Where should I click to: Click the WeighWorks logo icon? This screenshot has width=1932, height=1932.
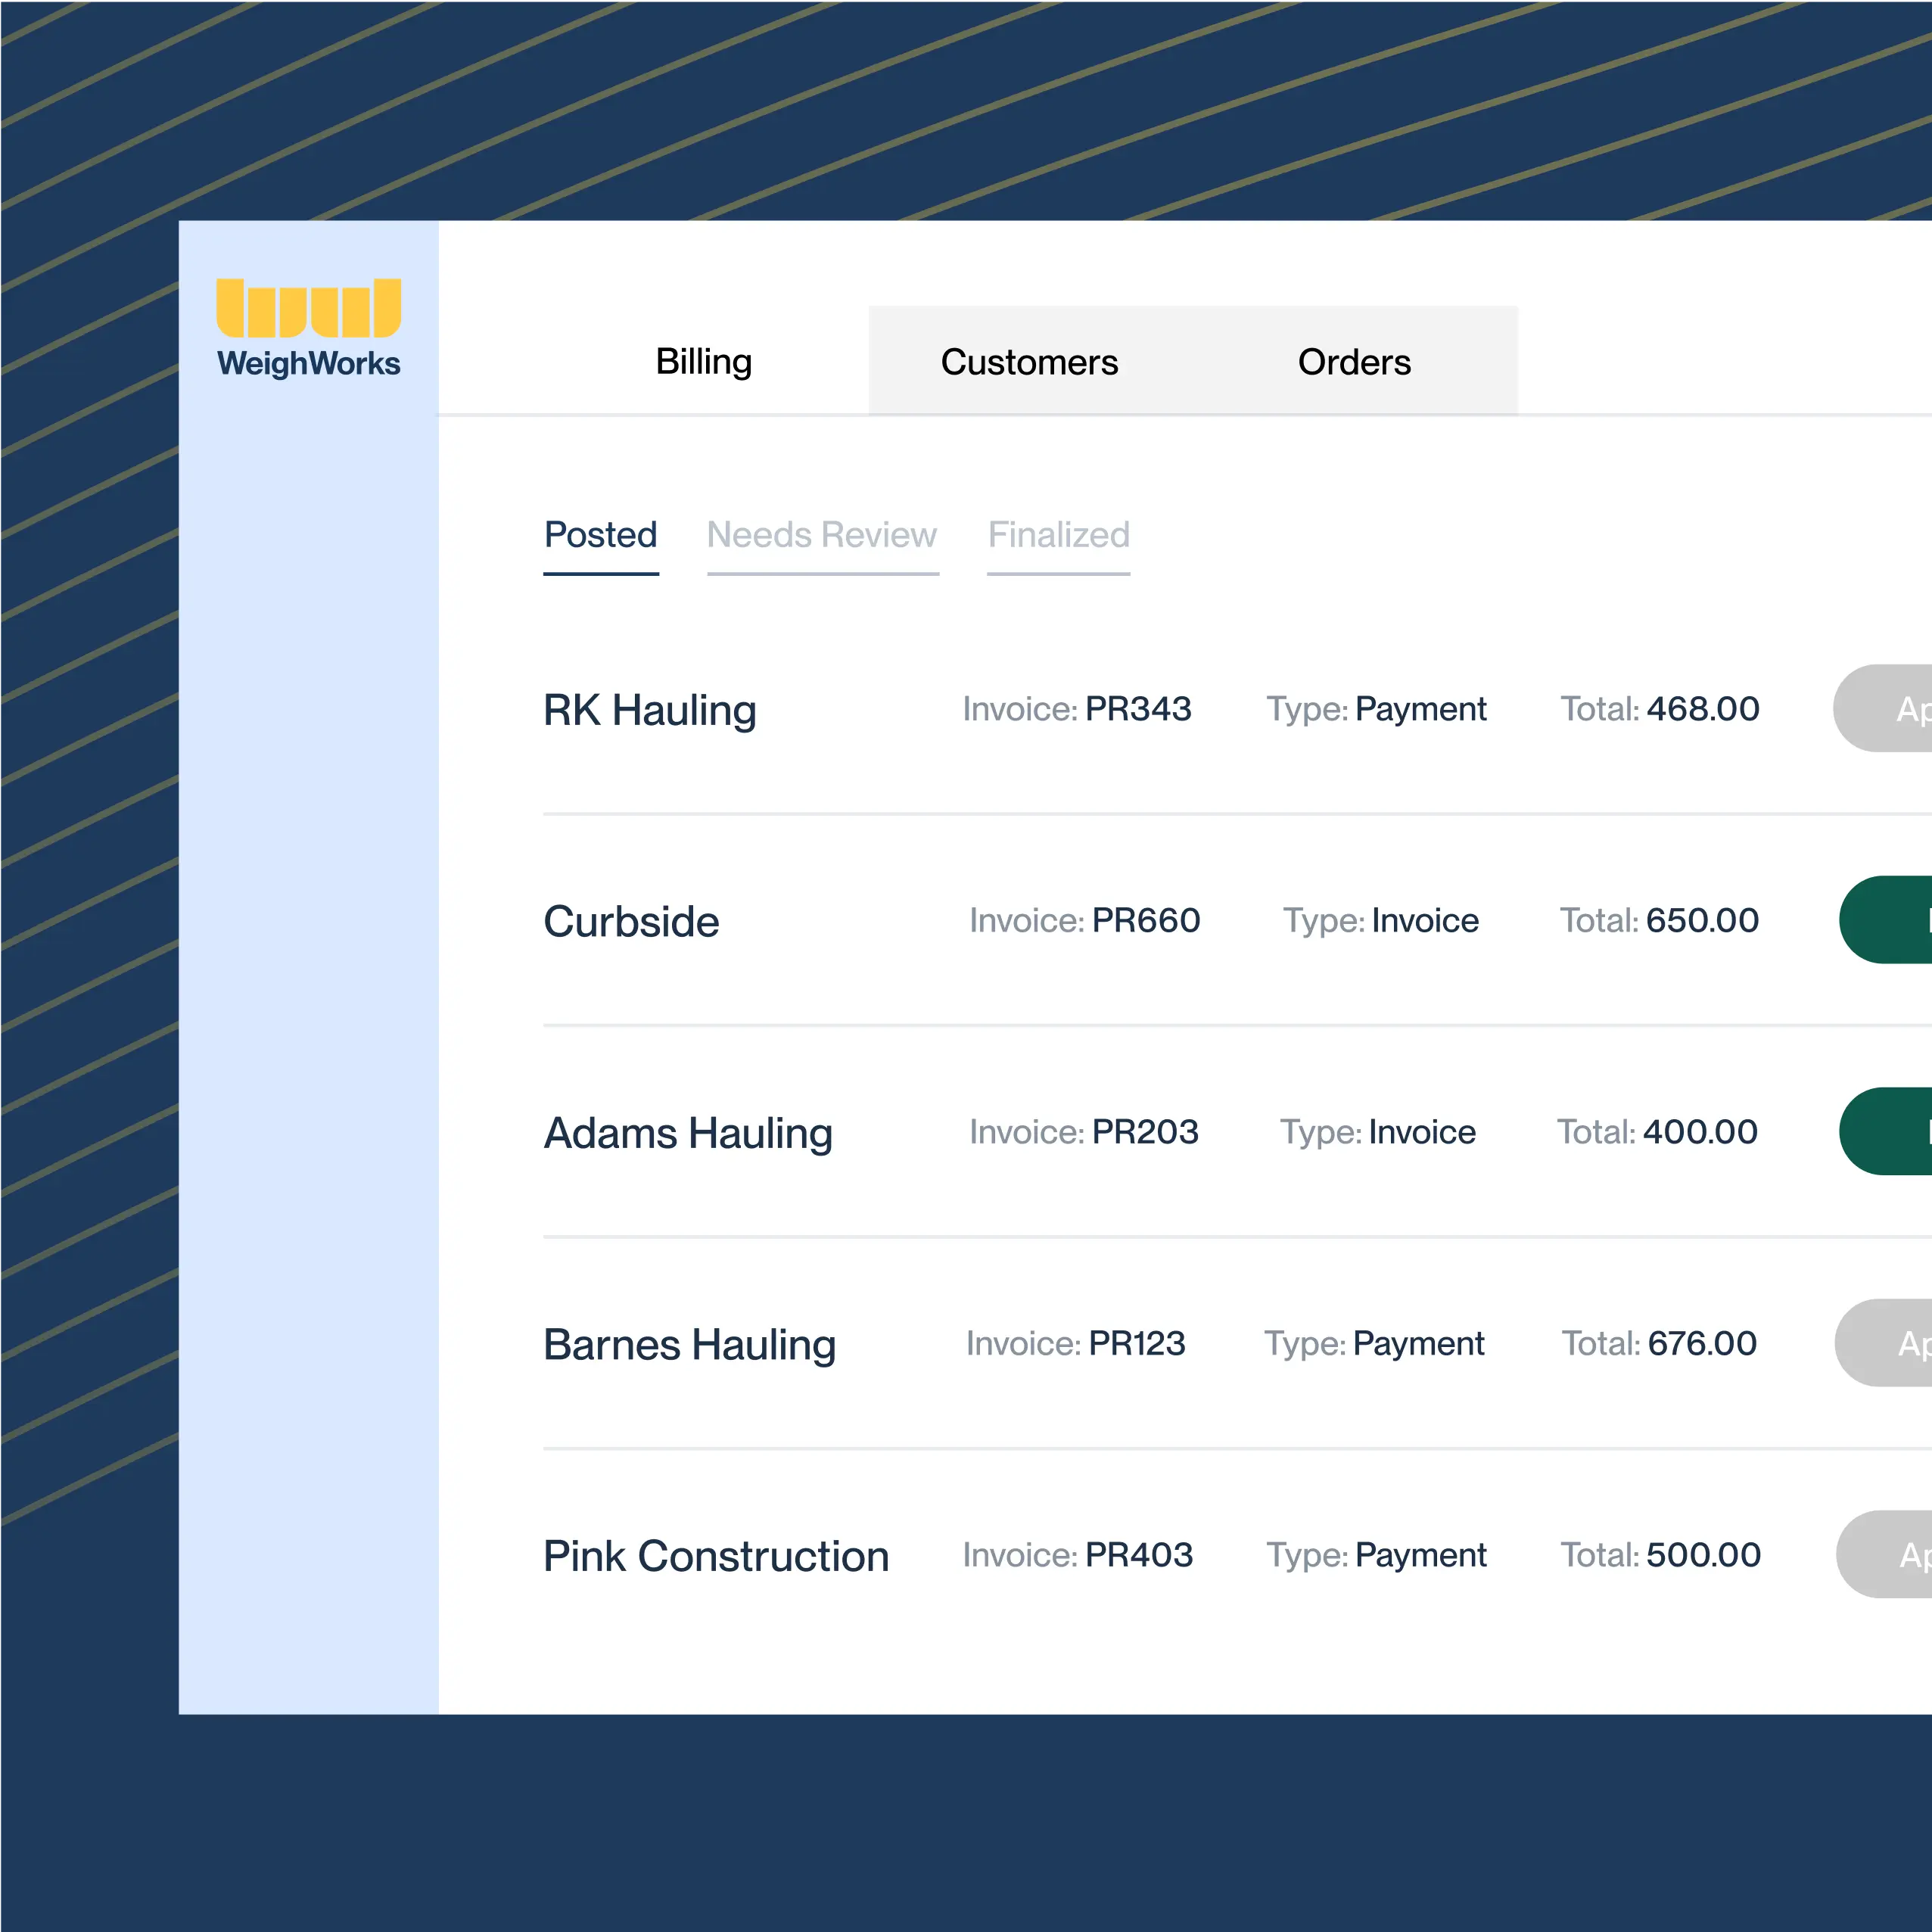pos(308,308)
